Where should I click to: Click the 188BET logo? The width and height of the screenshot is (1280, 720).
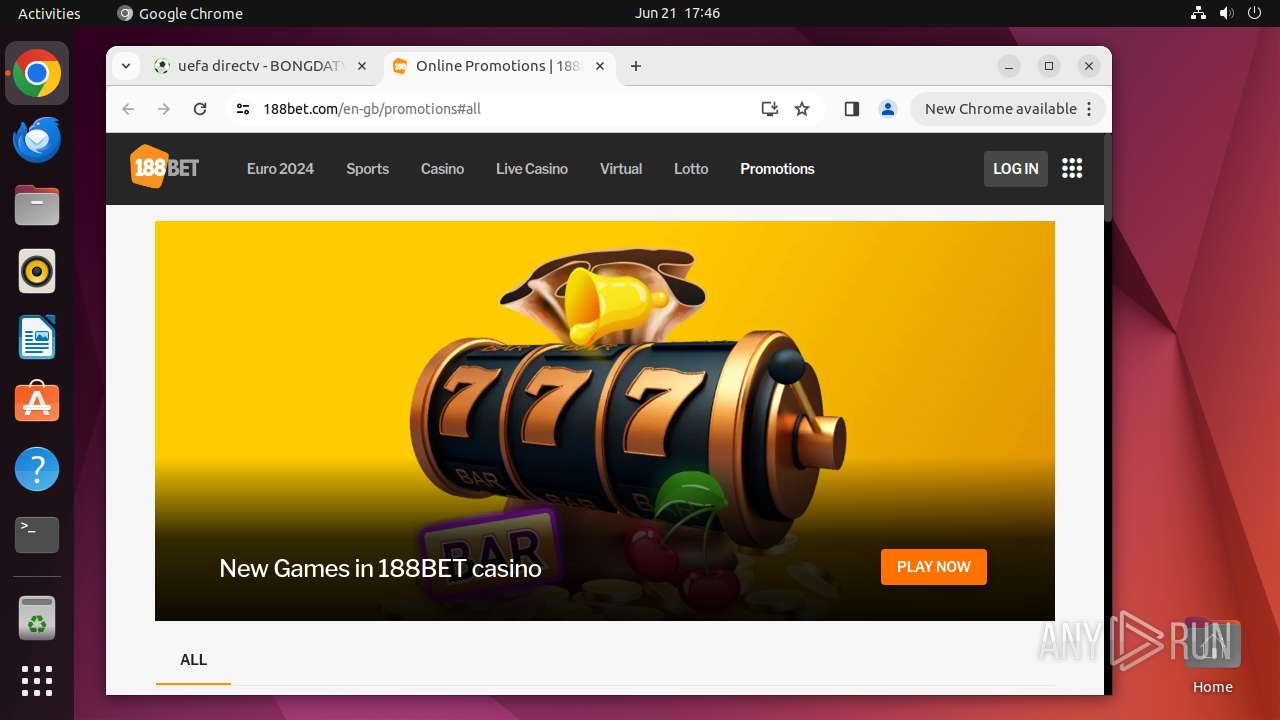pyautogui.click(x=165, y=167)
